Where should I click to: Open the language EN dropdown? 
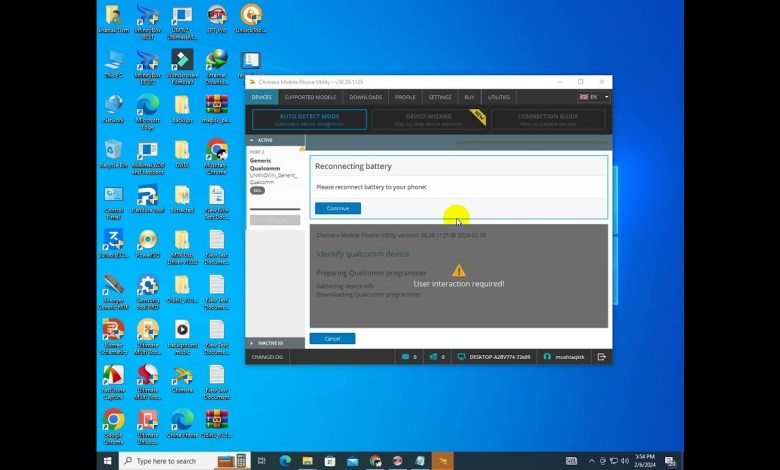(x=594, y=97)
